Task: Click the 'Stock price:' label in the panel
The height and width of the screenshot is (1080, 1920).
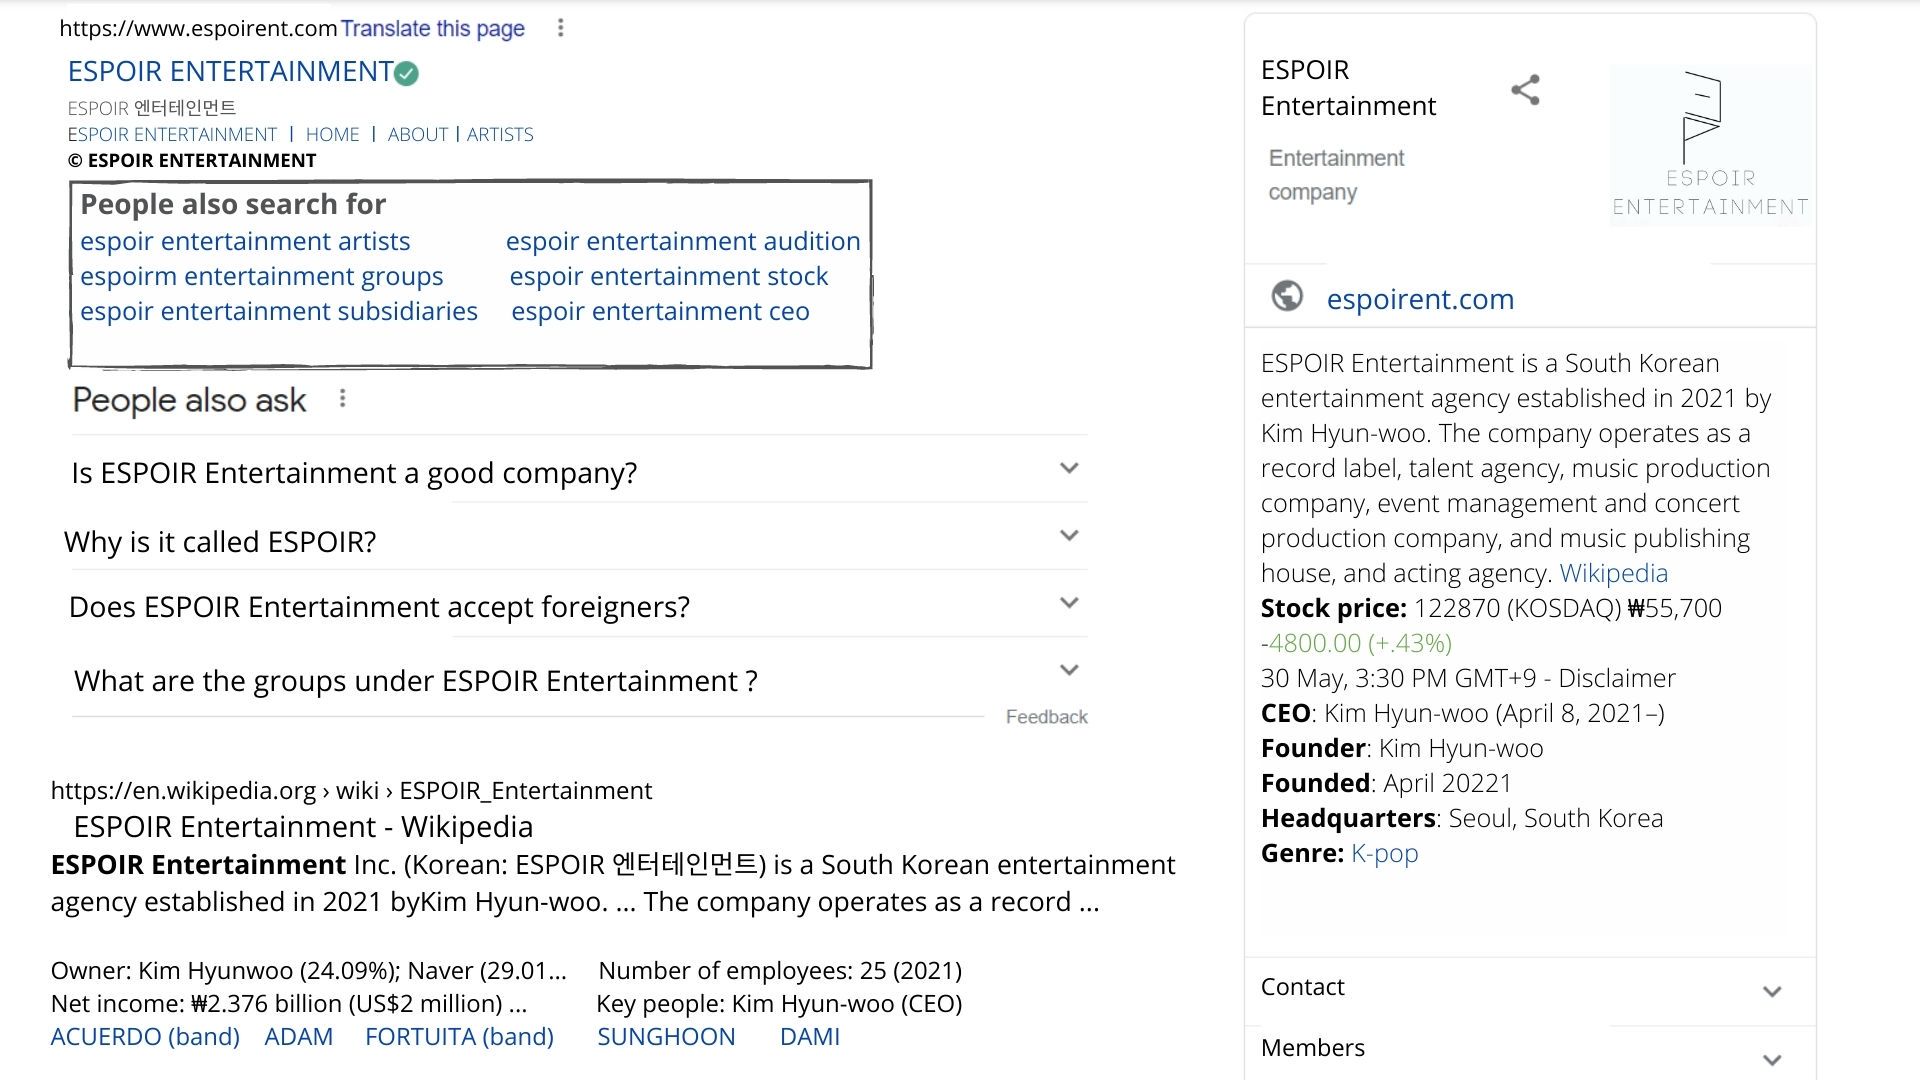Action: coord(1333,608)
